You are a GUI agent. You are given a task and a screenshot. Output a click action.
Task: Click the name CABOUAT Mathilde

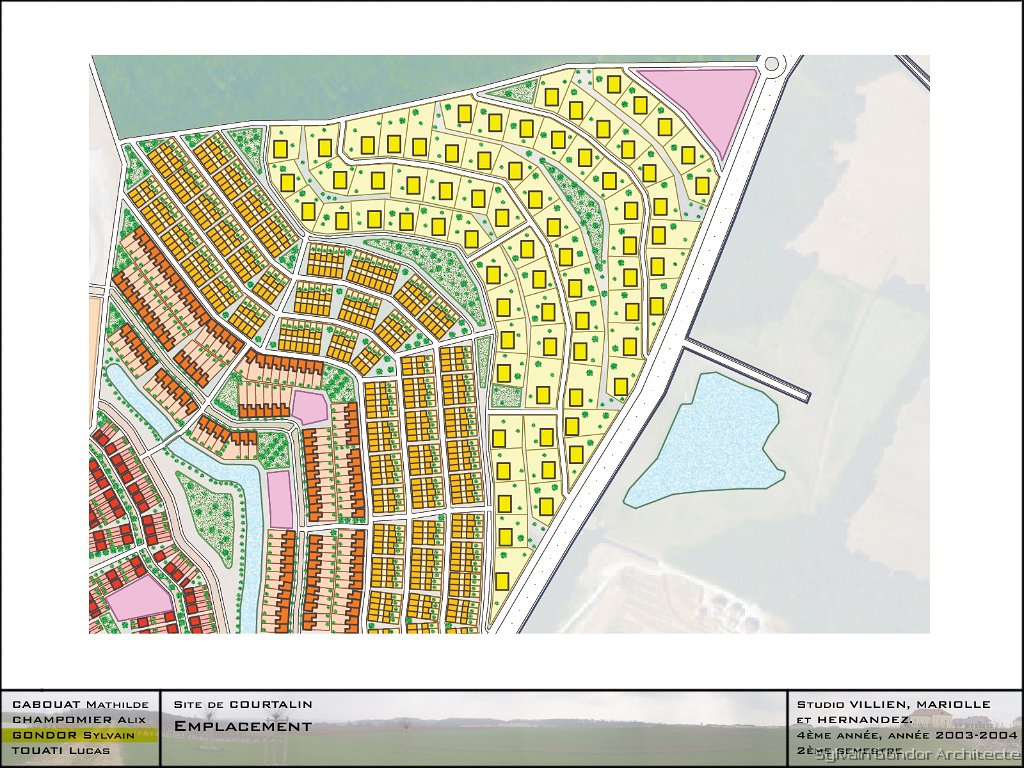coord(80,705)
